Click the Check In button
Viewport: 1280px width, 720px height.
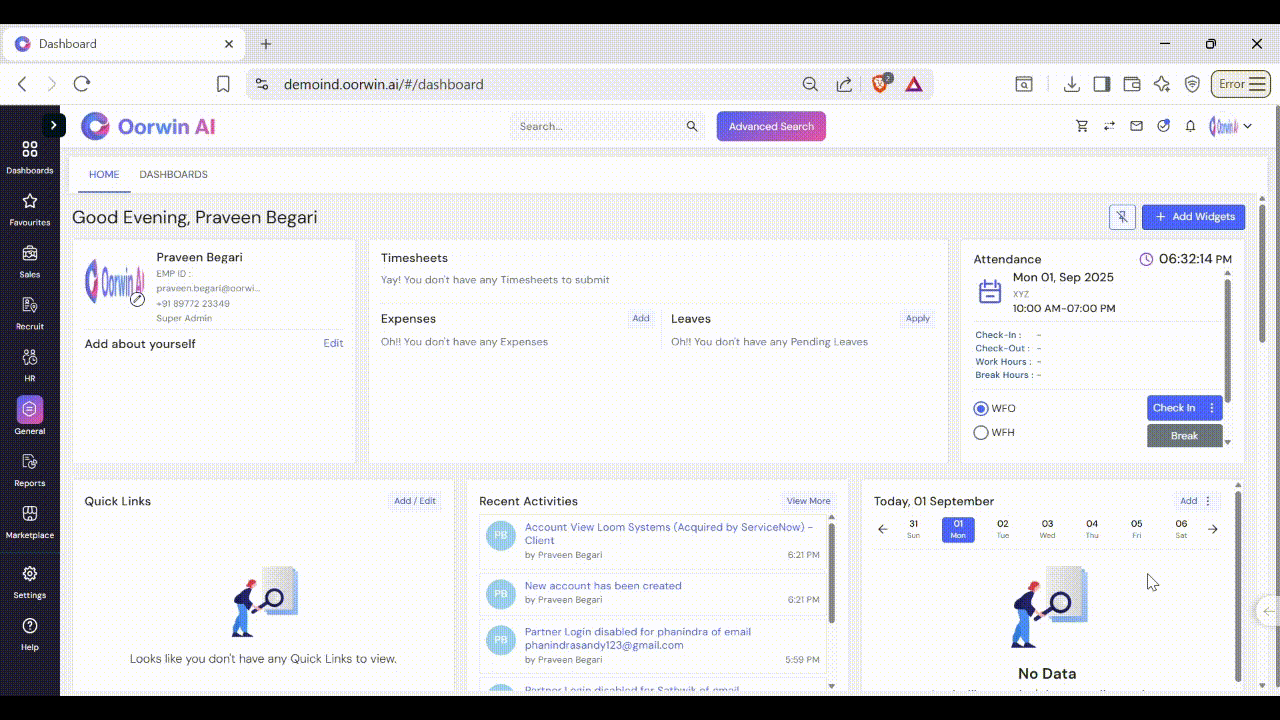(1174, 408)
